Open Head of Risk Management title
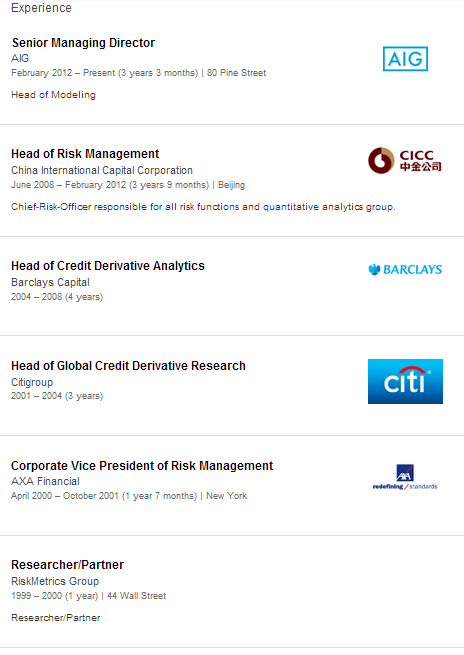Screen dimensions: 464x655 pyautogui.click(x=85, y=154)
